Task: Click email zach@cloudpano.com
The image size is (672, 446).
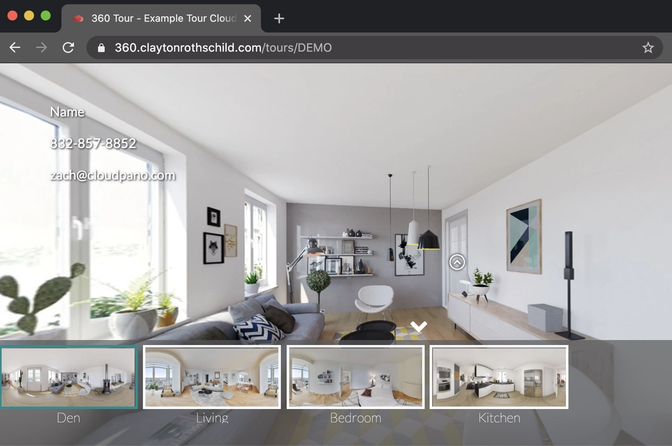Action: pos(113,176)
